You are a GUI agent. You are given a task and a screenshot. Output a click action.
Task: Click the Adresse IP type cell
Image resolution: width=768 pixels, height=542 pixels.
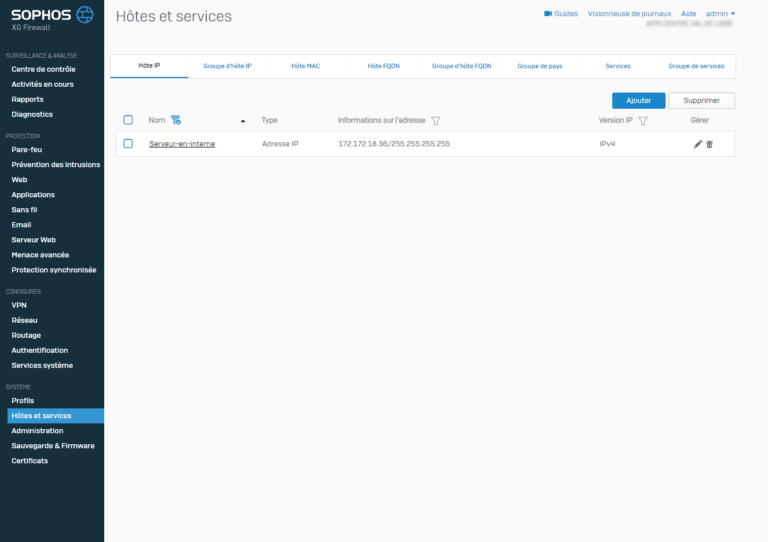[280, 144]
